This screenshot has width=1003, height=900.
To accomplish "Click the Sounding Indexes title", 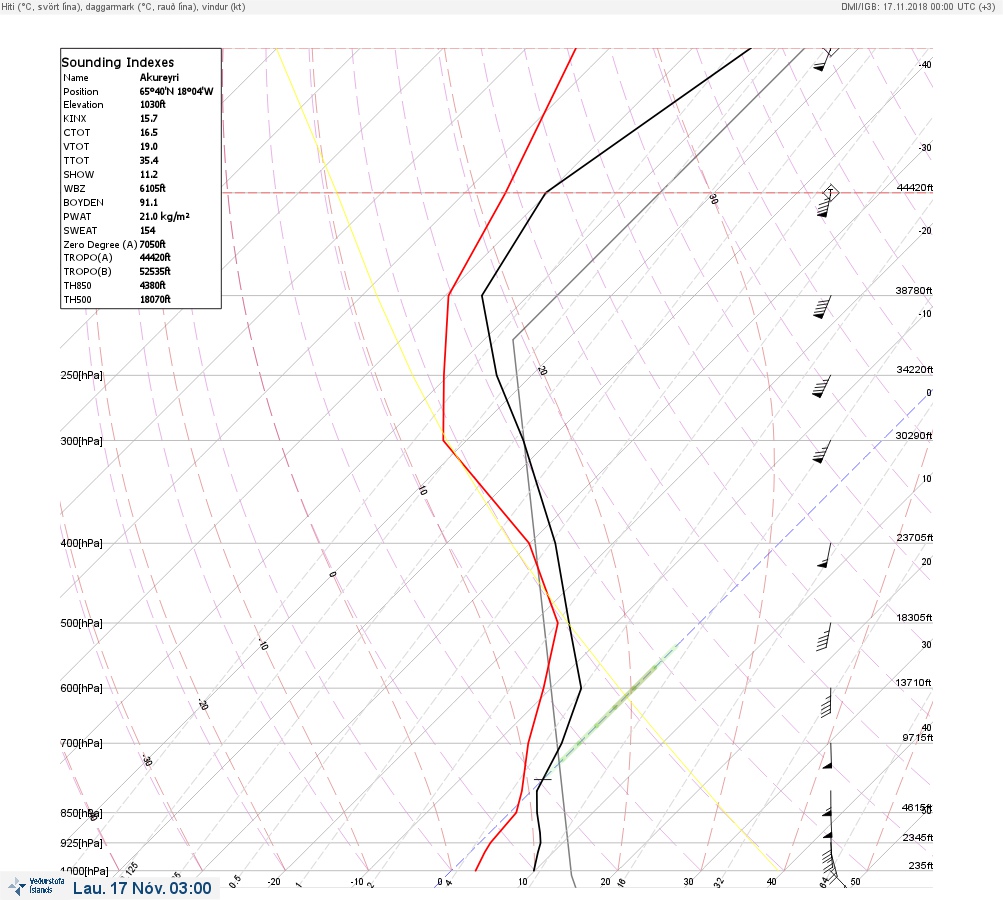I will 118,62.
